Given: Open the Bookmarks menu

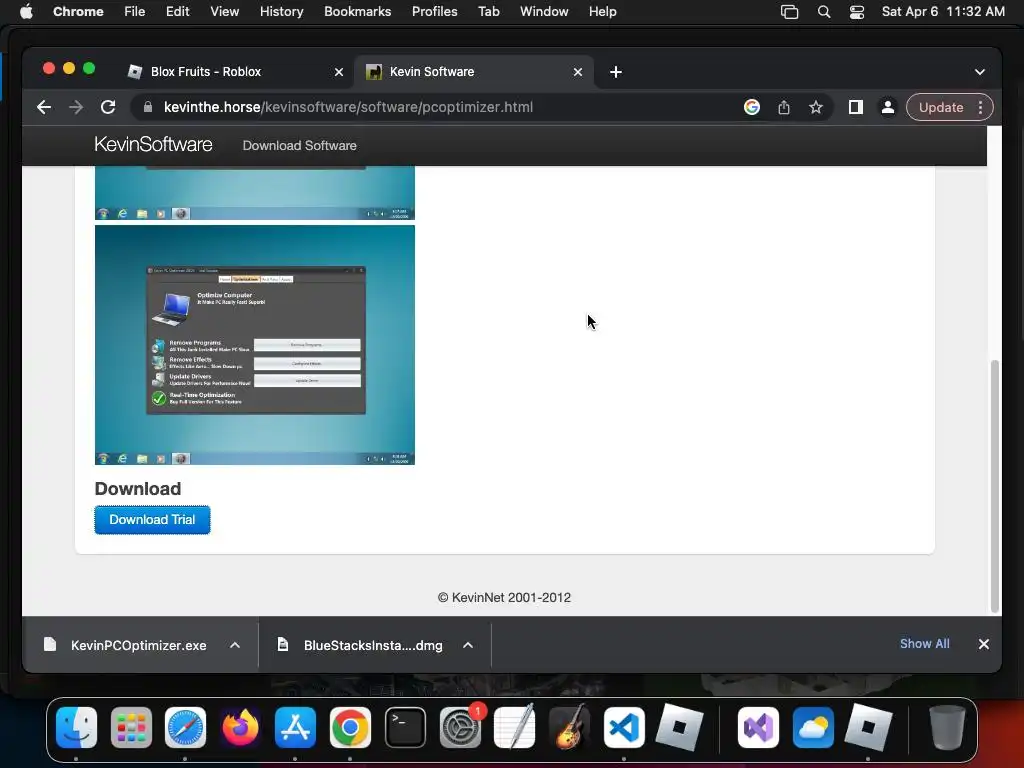Looking at the screenshot, I should click(357, 12).
